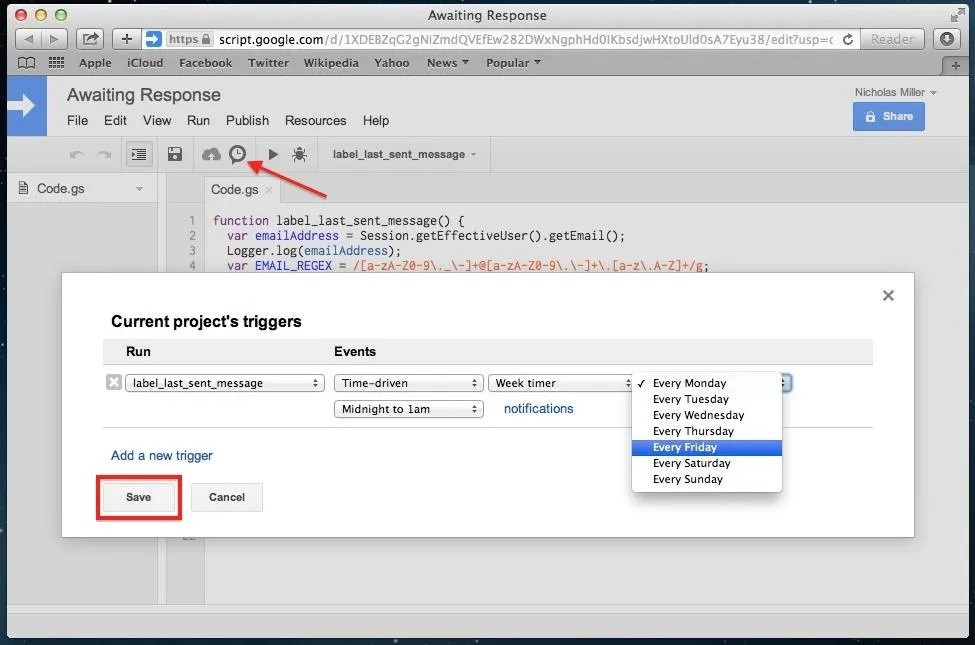Open the Apple bookmark
This screenshot has width=975, height=645.
[x=95, y=63]
